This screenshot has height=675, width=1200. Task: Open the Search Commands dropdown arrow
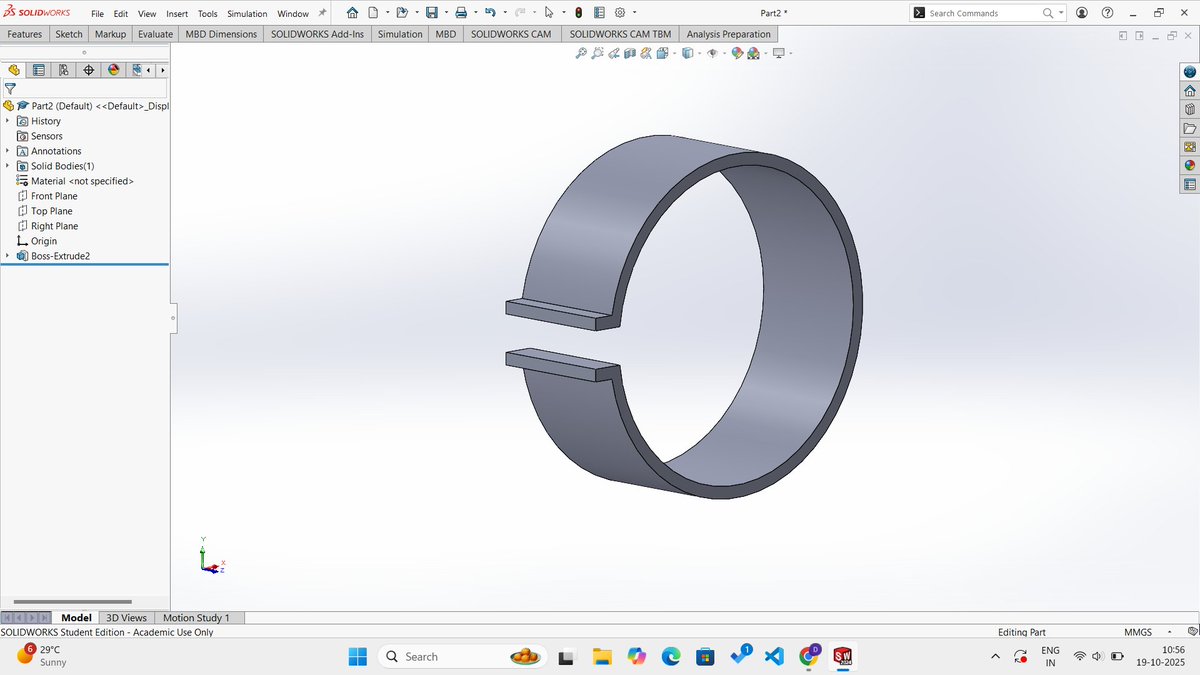pyautogui.click(x=1061, y=13)
